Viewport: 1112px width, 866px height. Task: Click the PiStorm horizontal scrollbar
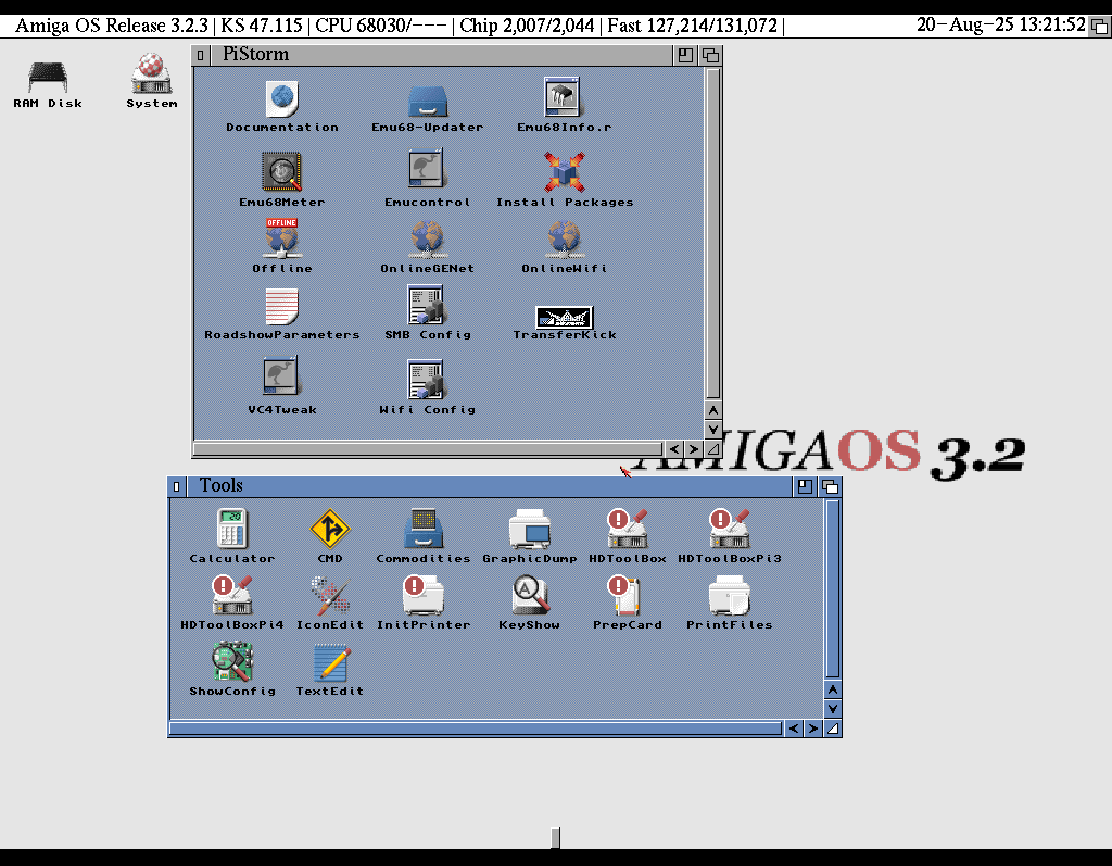428,449
